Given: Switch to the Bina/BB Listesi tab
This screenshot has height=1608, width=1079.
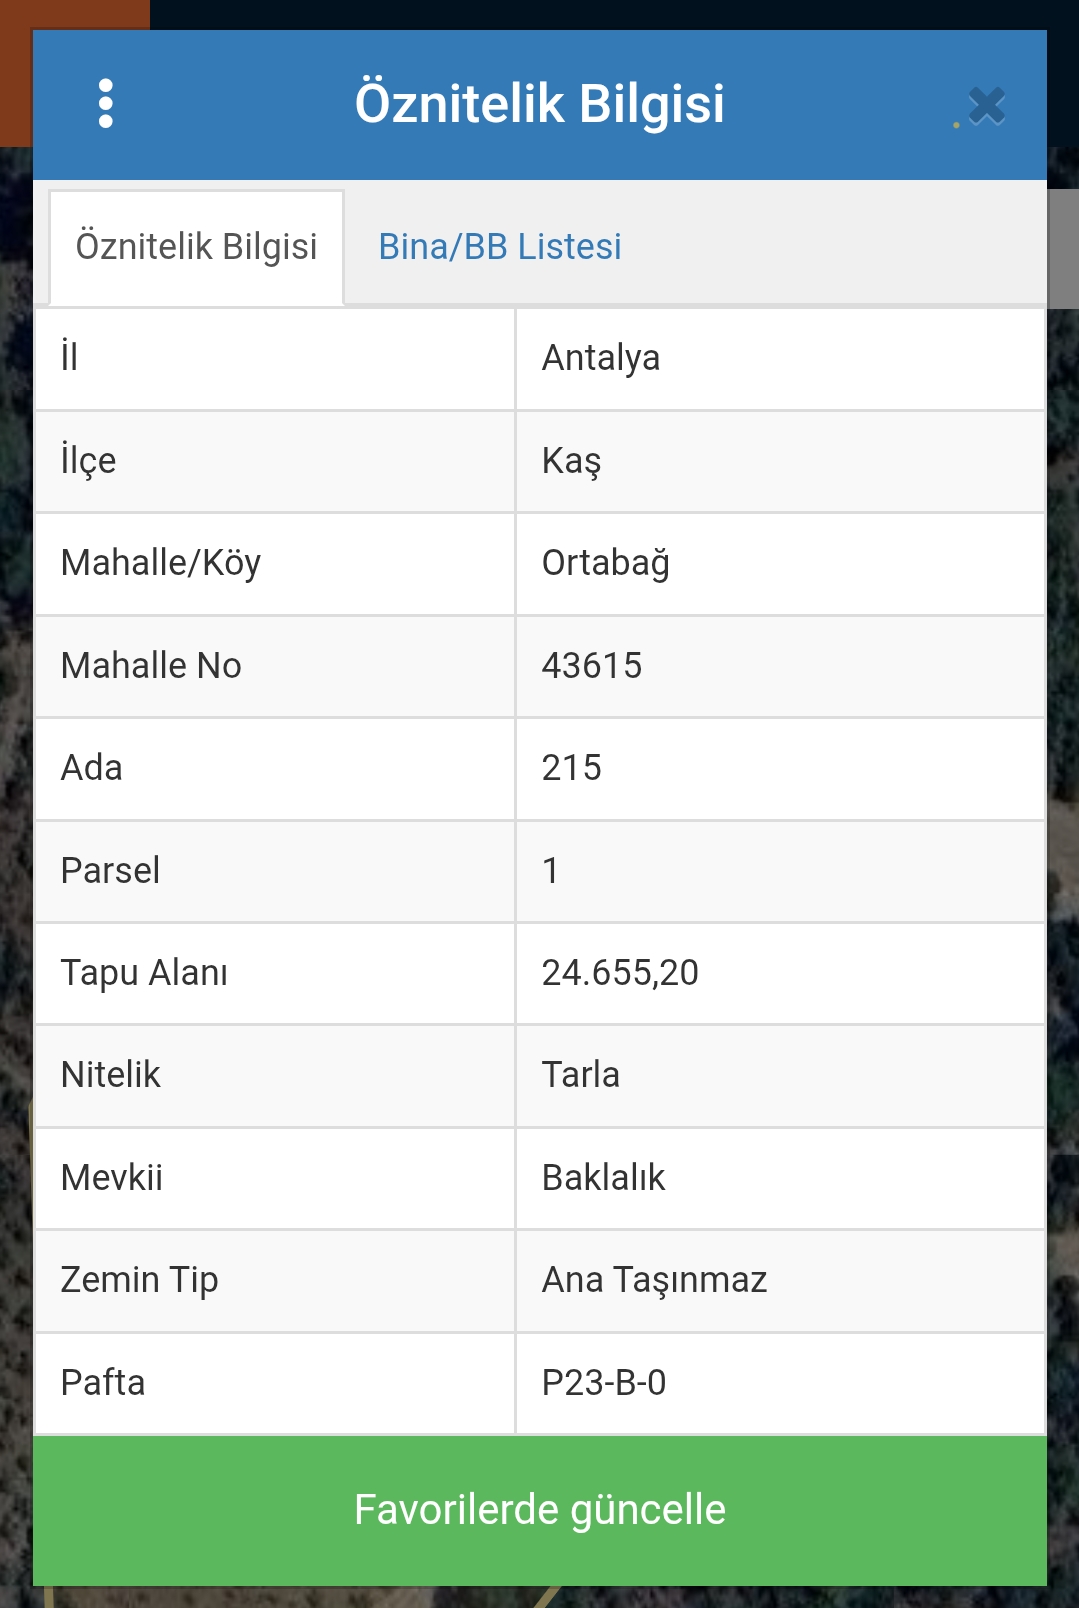Looking at the screenshot, I should point(499,247).
